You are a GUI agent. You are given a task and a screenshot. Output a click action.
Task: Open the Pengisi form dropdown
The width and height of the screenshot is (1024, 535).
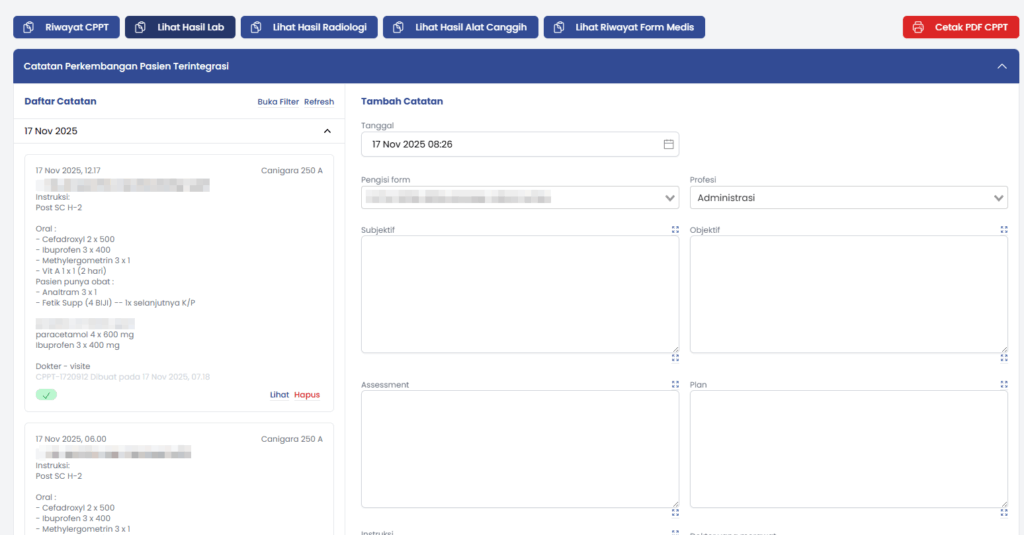tap(519, 198)
